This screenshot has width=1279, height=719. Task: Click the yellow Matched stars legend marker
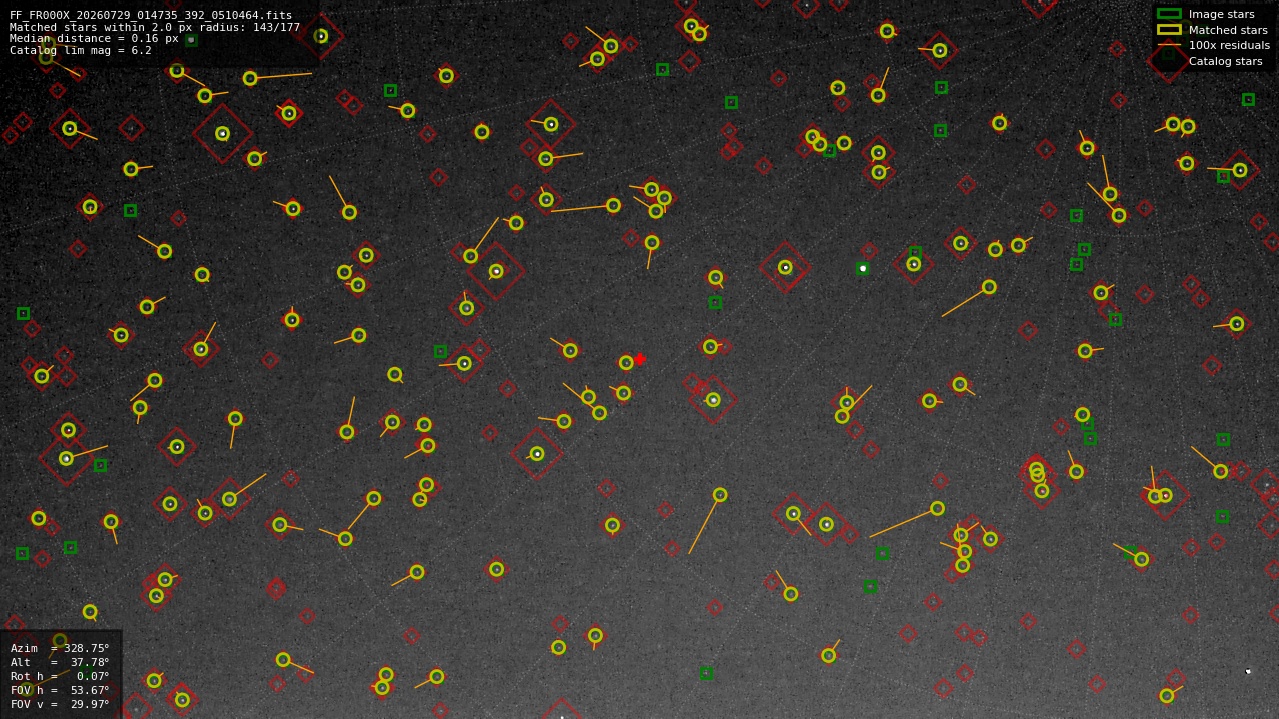(x=1169, y=30)
